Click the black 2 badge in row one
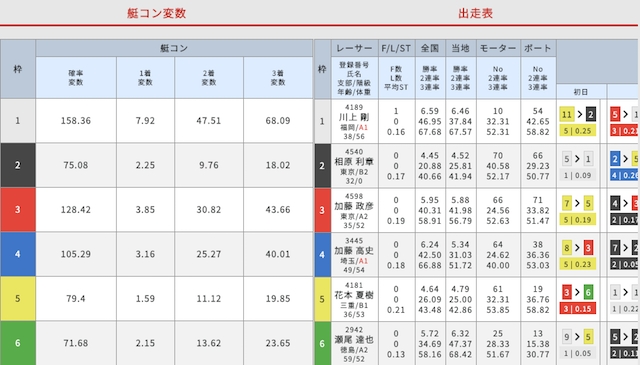This screenshot has width=640, height=365. click(591, 114)
